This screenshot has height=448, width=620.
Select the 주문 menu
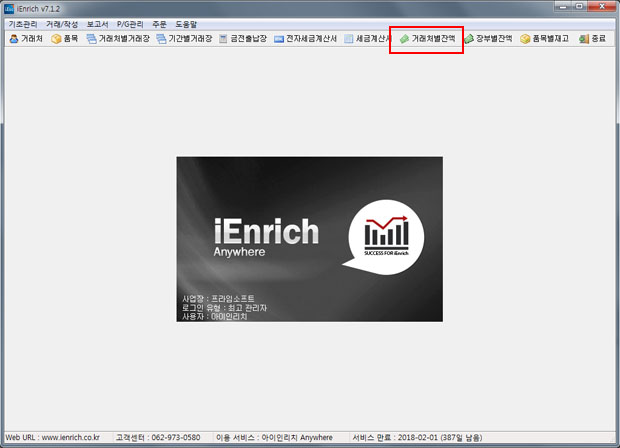click(x=159, y=22)
